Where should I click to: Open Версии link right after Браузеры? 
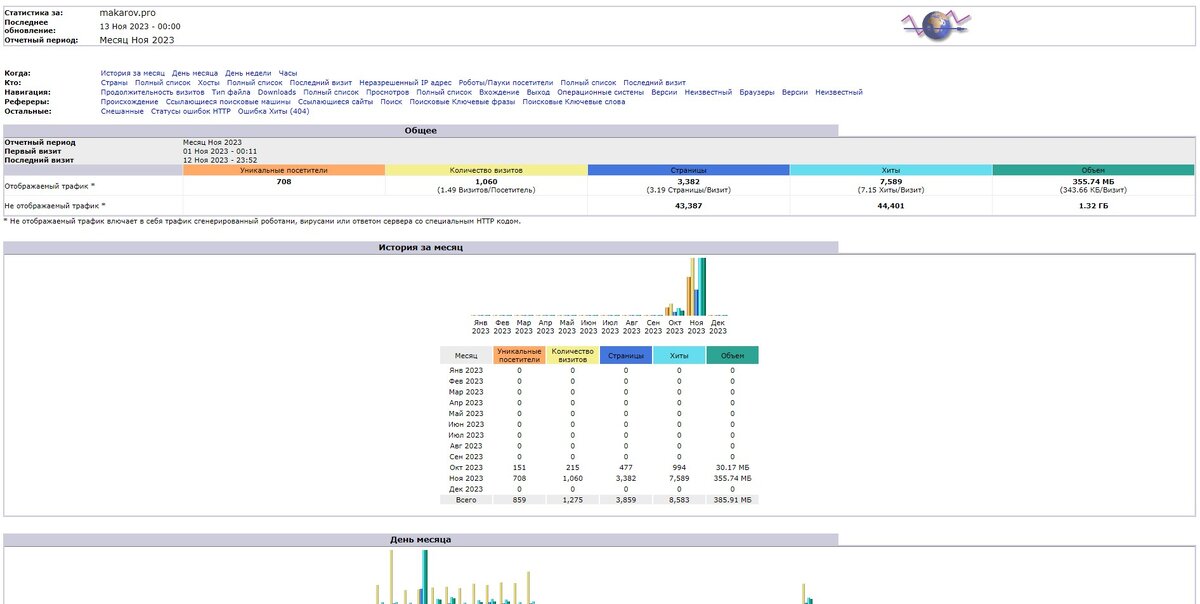(x=795, y=92)
